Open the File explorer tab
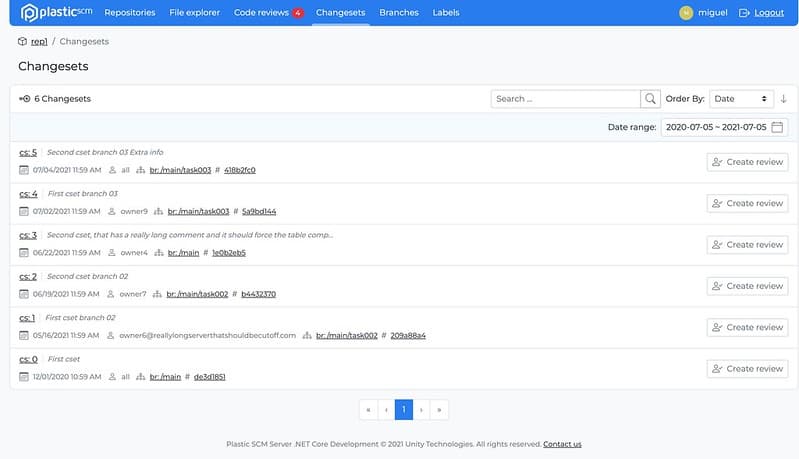The height and width of the screenshot is (459, 799). [194, 13]
